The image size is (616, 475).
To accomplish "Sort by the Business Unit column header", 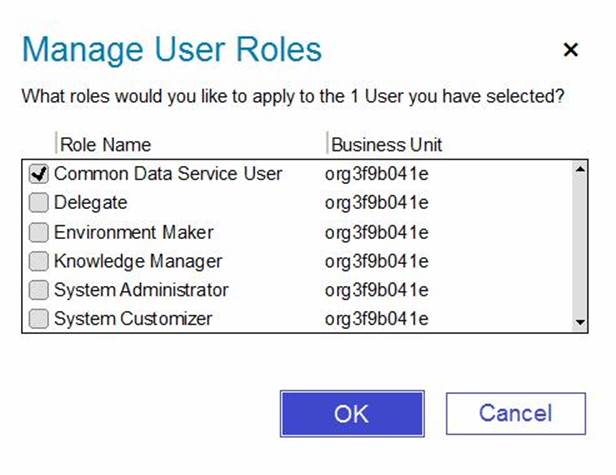I will point(386,144).
